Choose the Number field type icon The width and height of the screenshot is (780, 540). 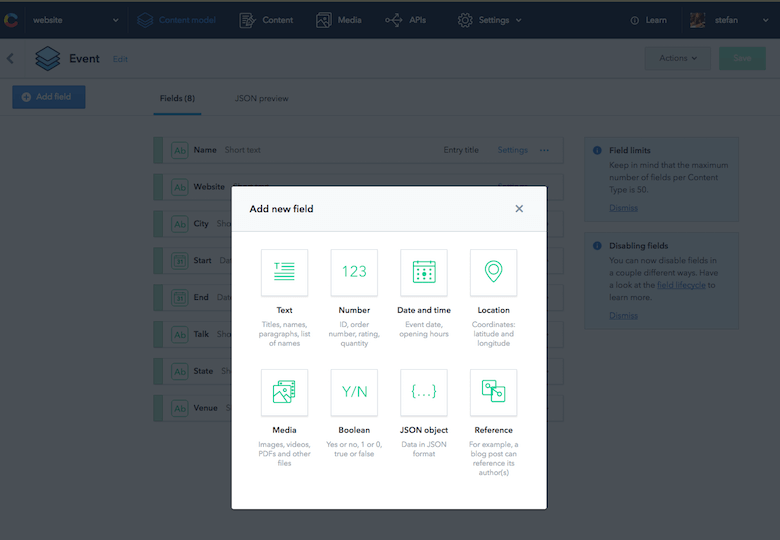coord(354,273)
